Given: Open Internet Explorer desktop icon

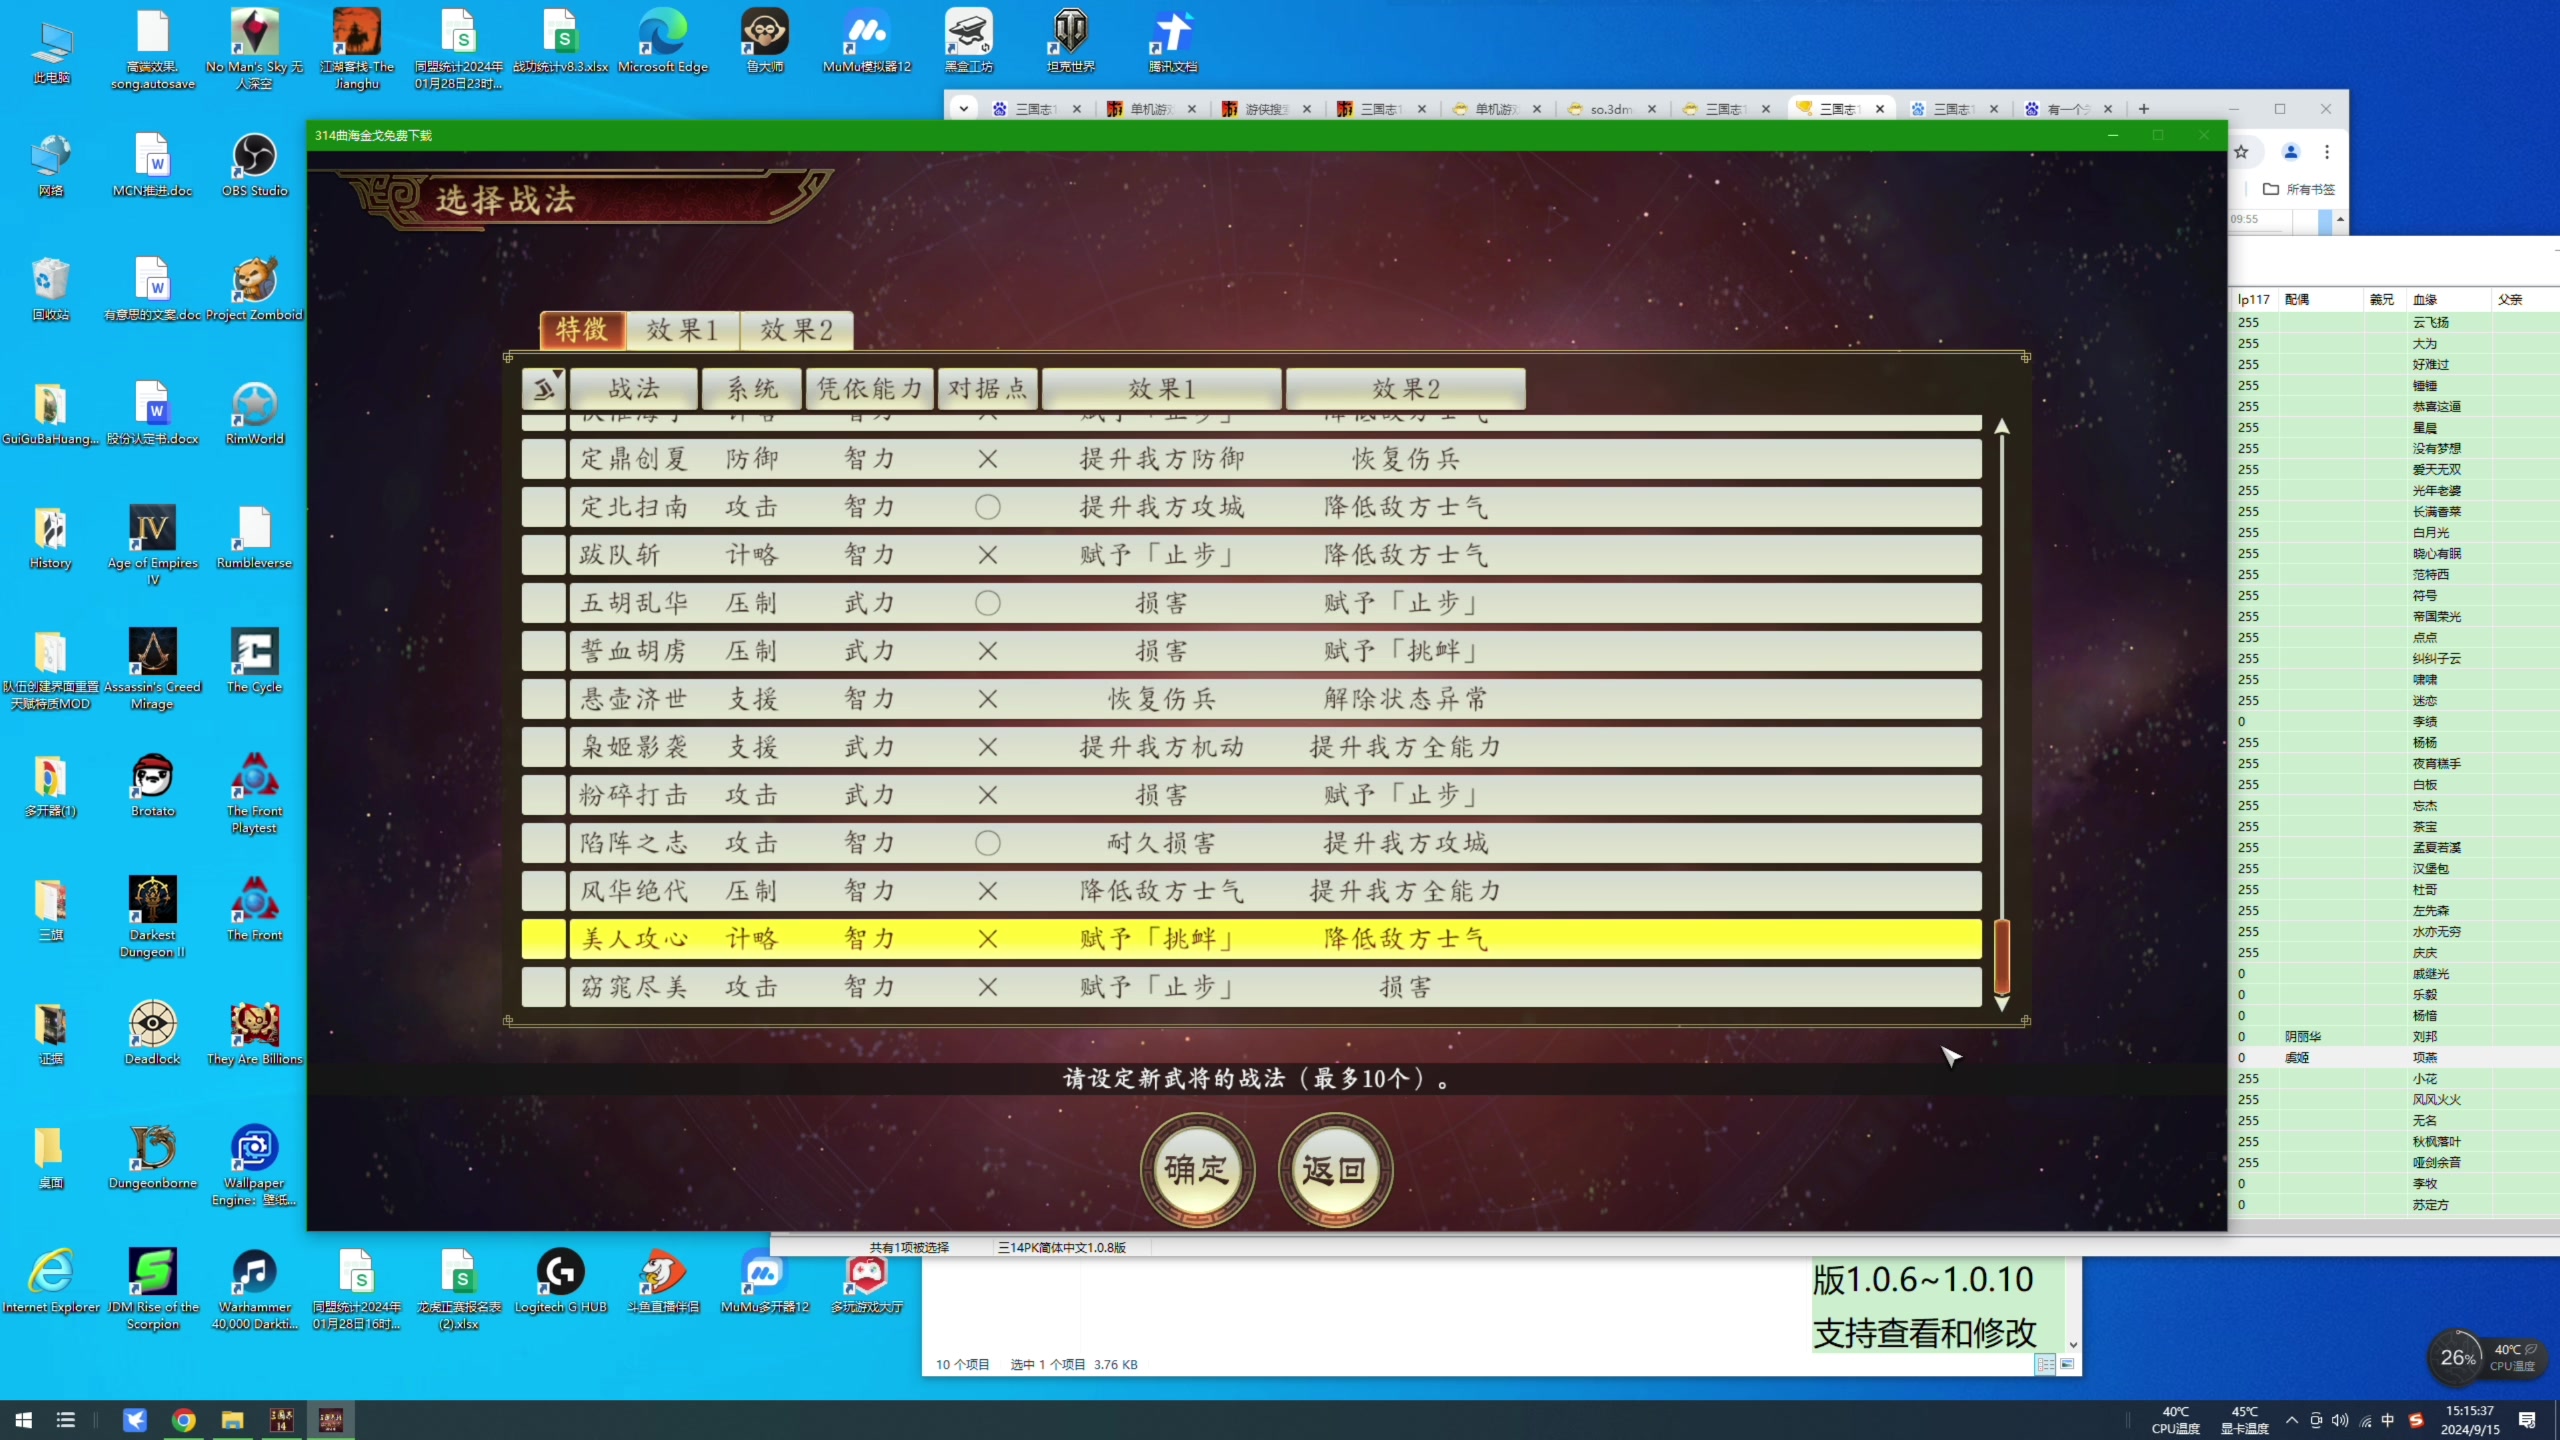Looking at the screenshot, I should 50,1281.
